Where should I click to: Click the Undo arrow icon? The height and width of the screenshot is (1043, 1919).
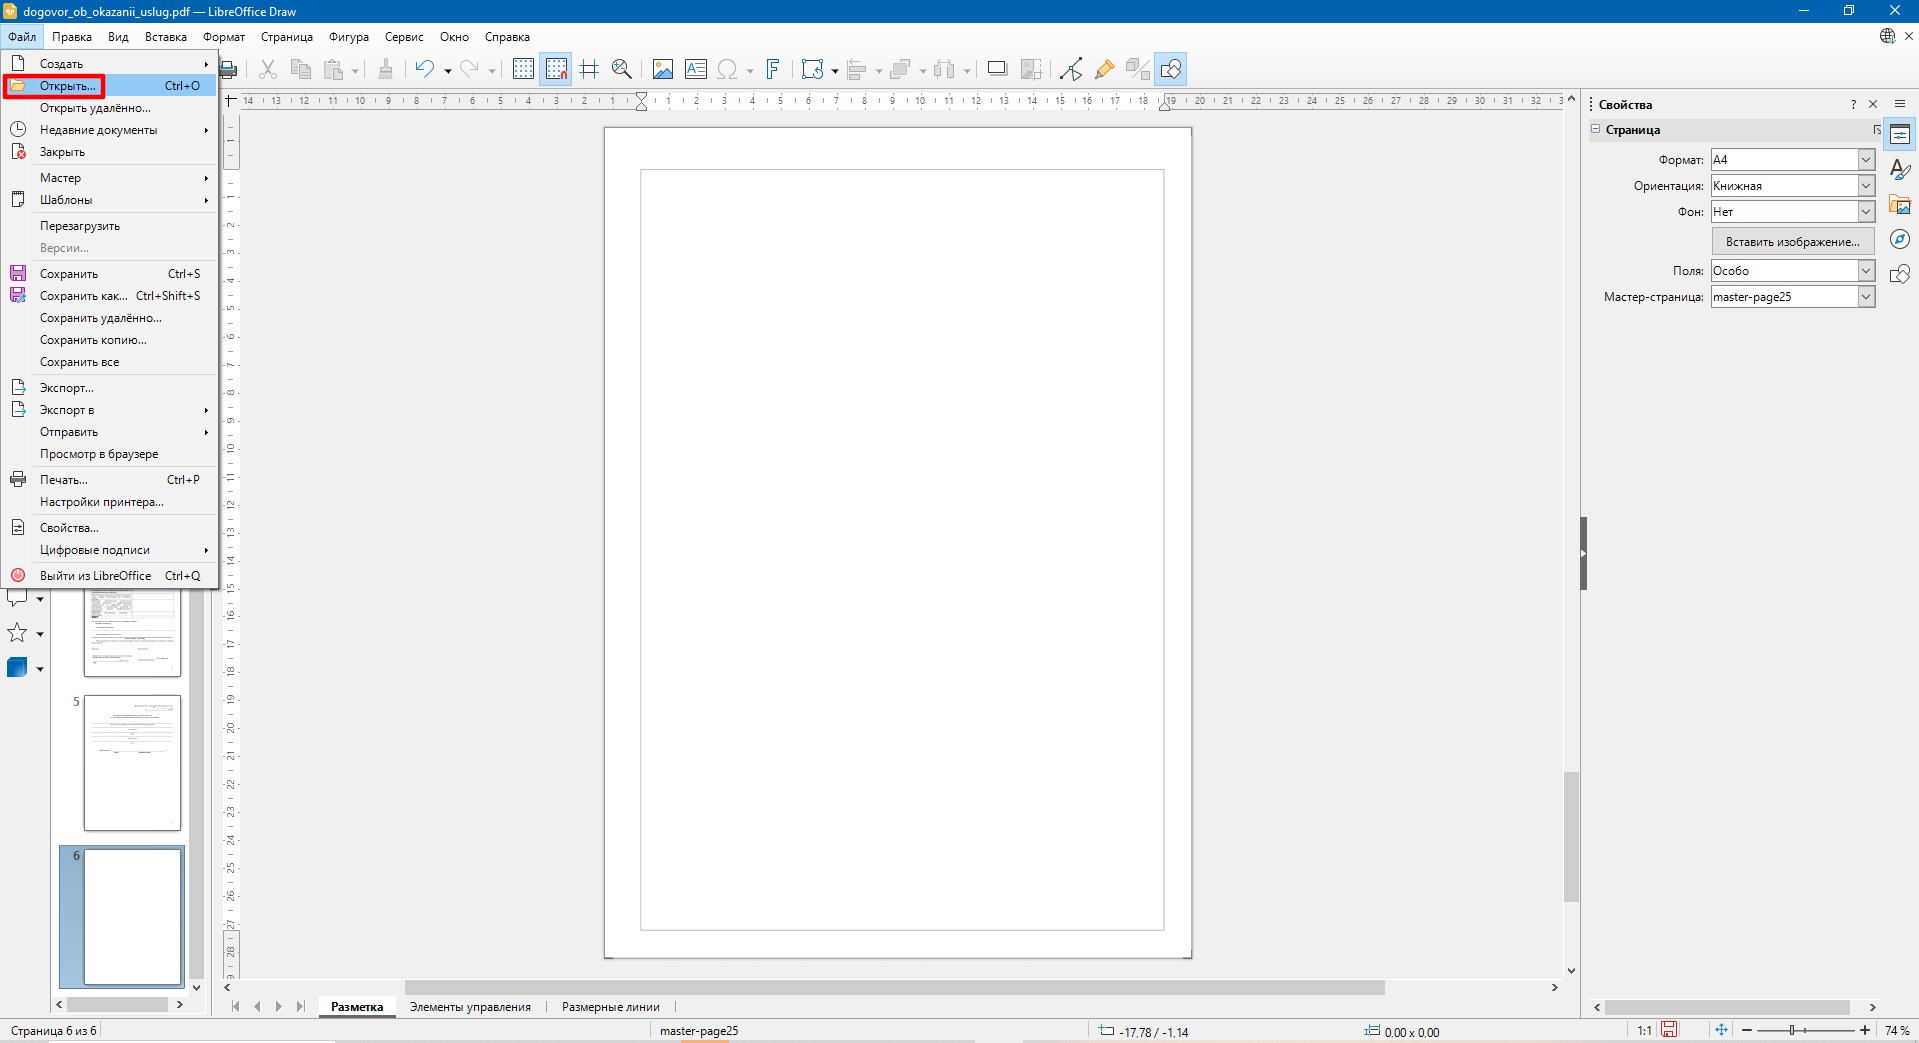pyautogui.click(x=425, y=69)
